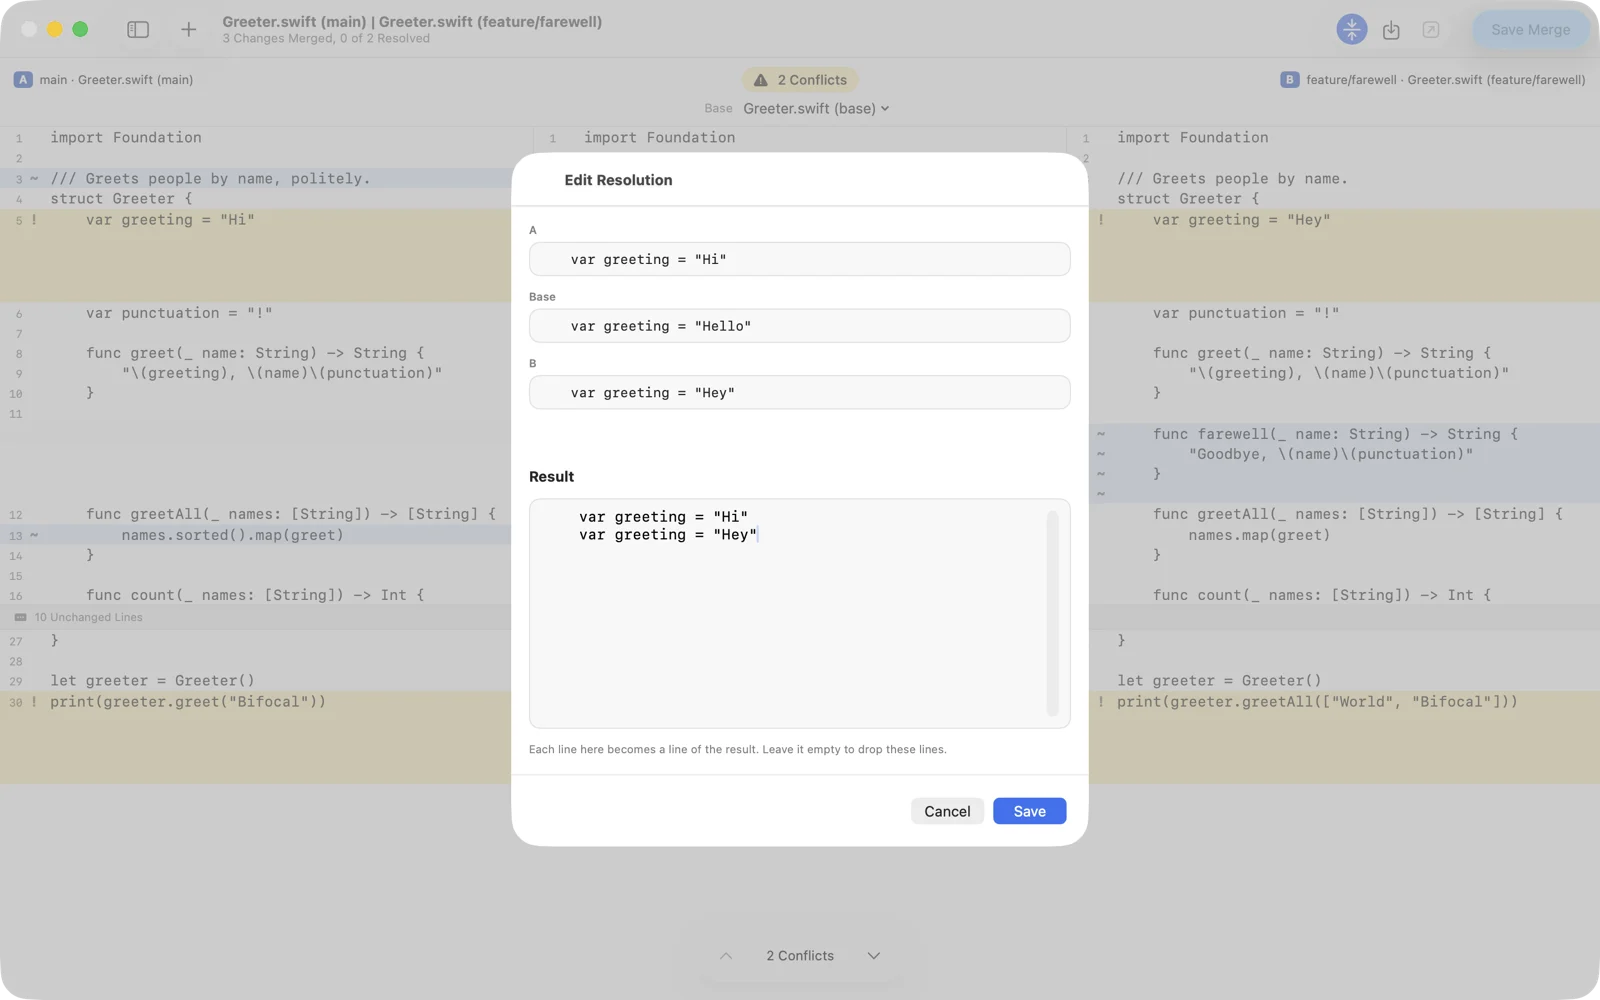Toggle the sidebar panel icon

click(x=138, y=30)
